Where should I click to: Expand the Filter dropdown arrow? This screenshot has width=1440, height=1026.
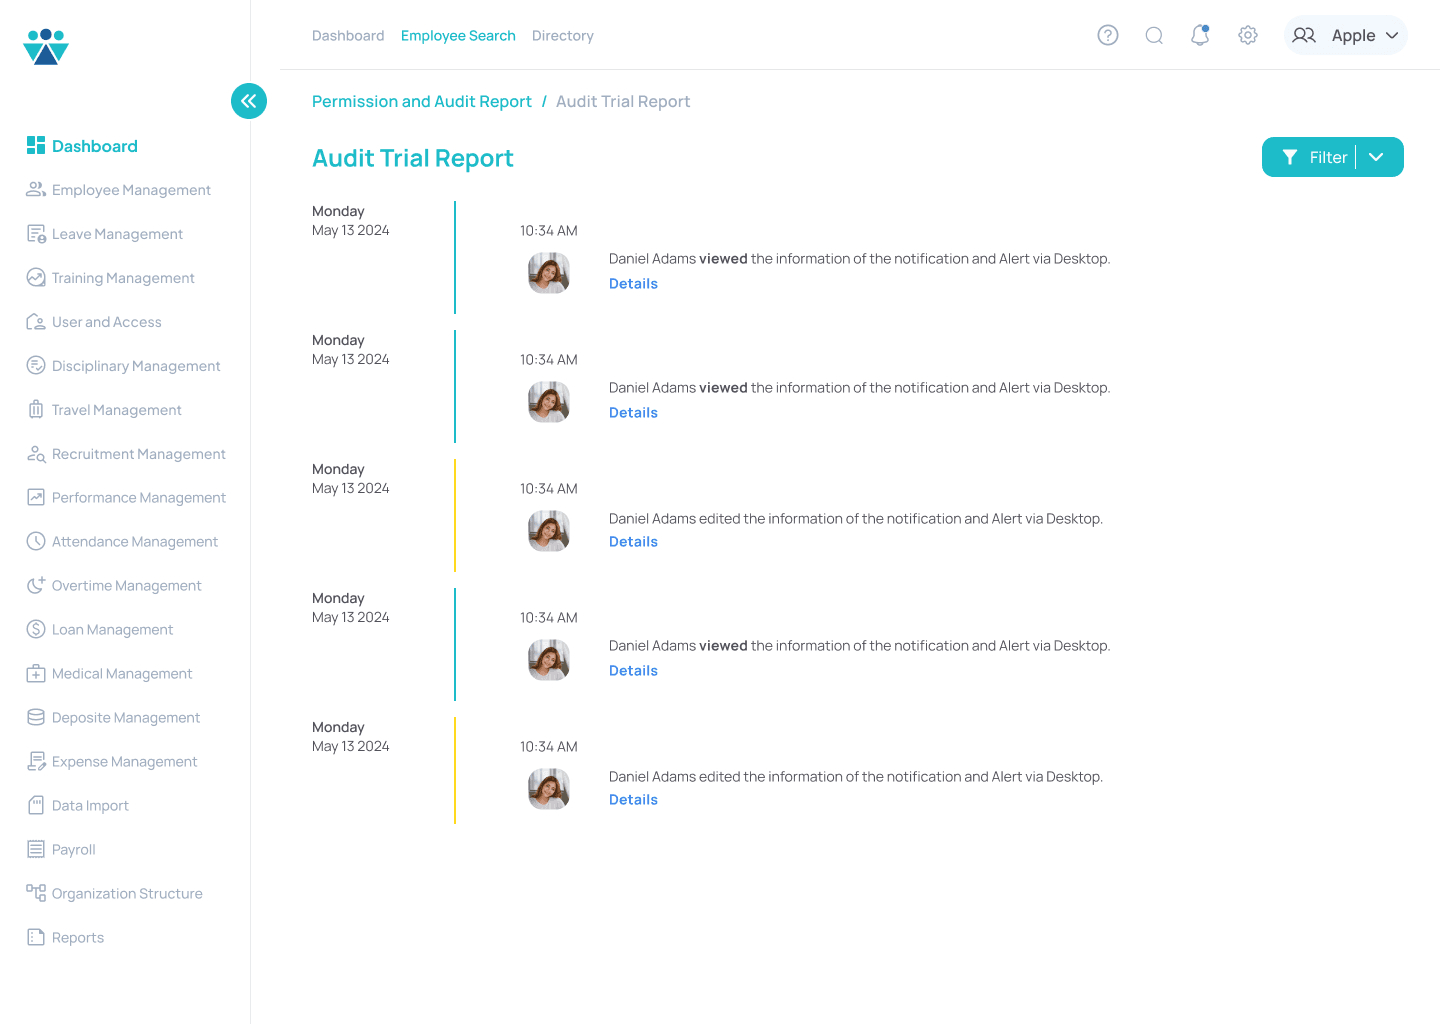point(1377,157)
